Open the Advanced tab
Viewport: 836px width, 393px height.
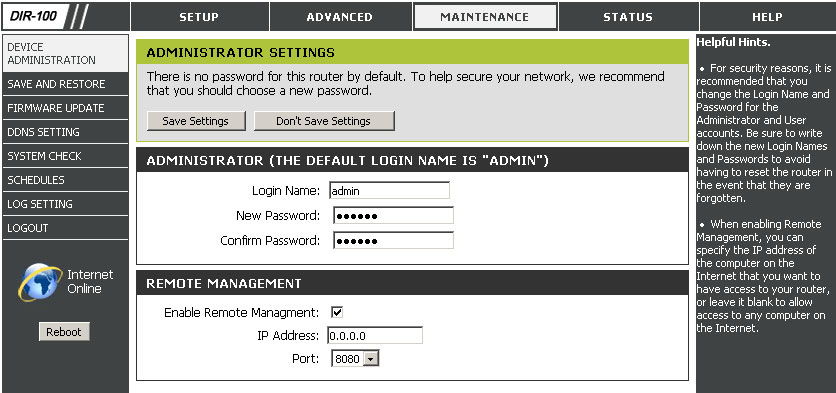pyautogui.click(x=340, y=17)
